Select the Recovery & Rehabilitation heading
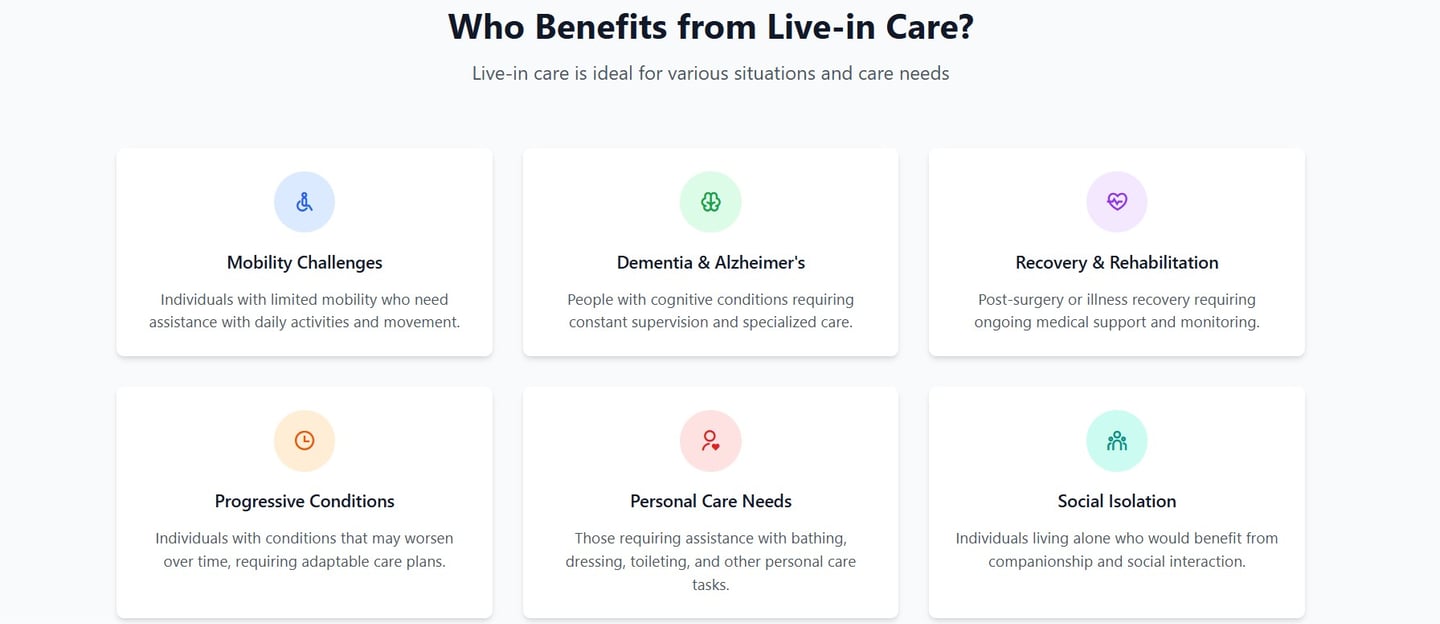 pos(1116,263)
